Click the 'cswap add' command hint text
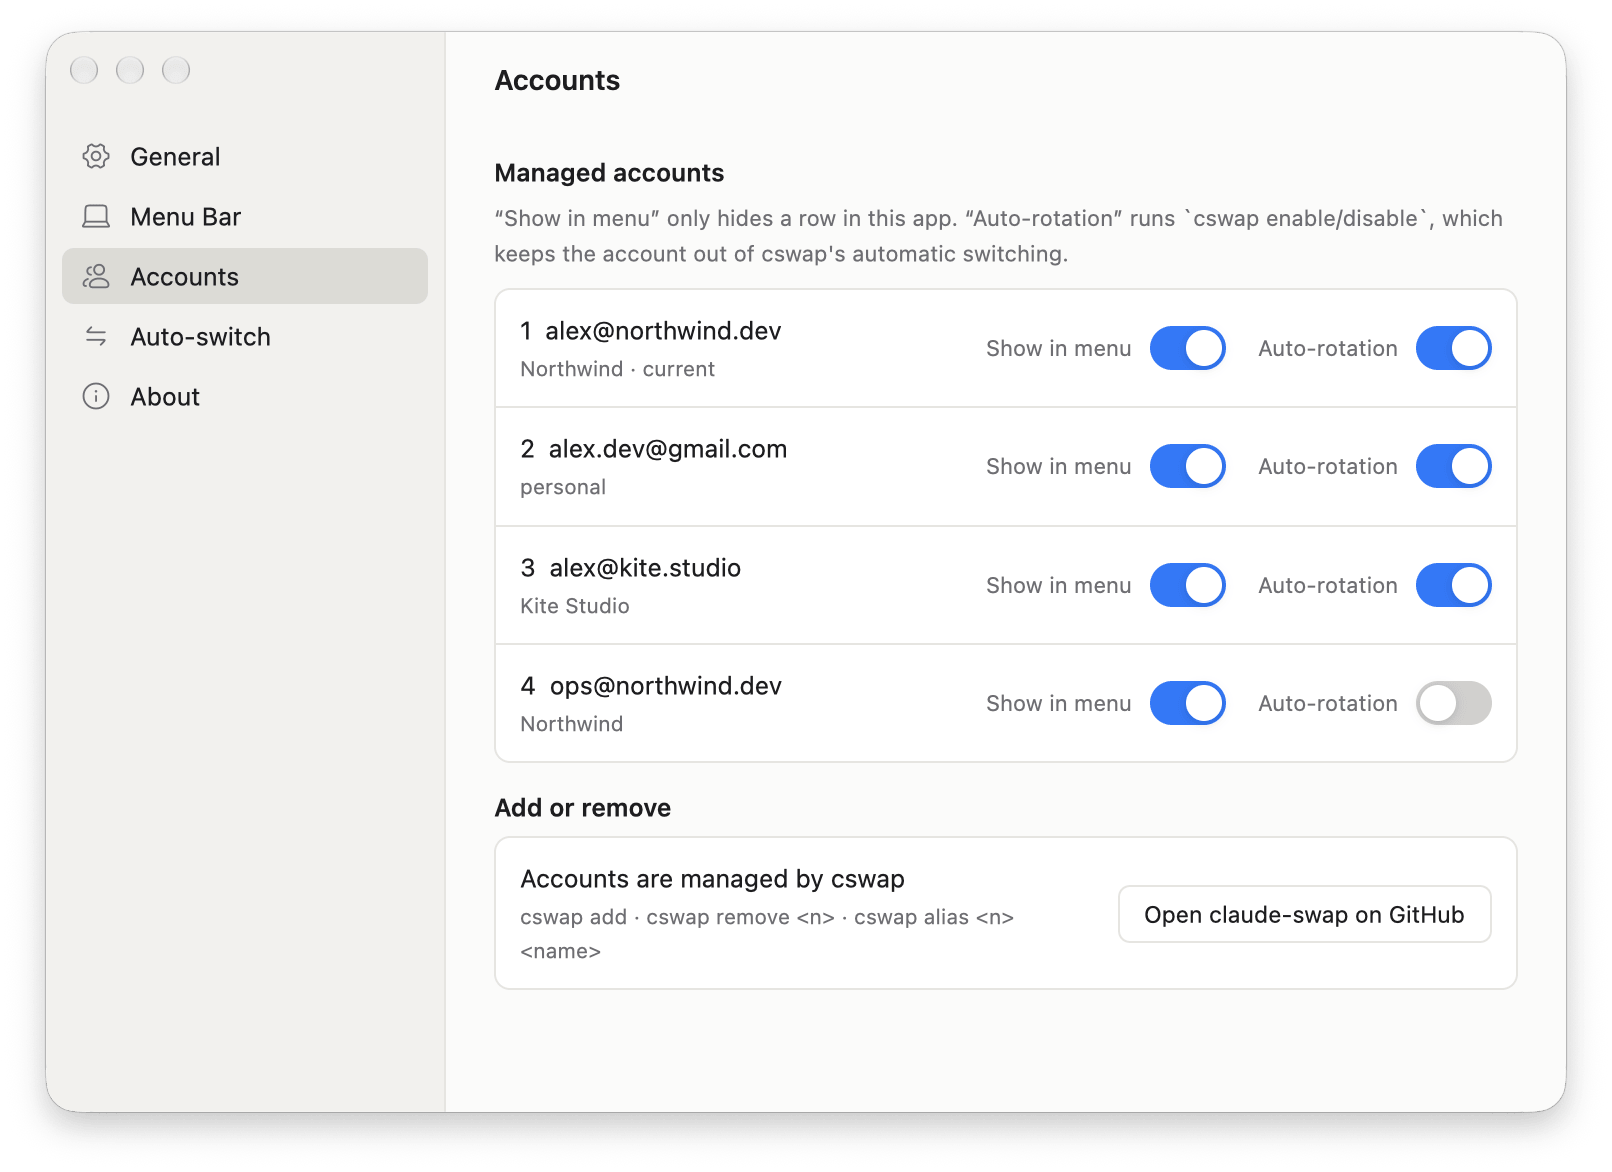This screenshot has width=1612, height=1172. click(574, 917)
